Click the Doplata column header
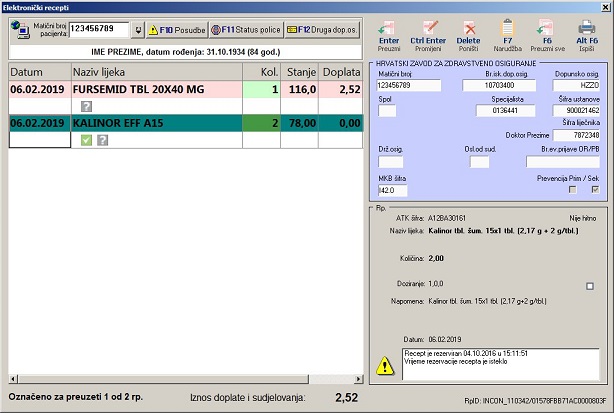The width and height of the screenshot is (614, 413). [341, 72]
